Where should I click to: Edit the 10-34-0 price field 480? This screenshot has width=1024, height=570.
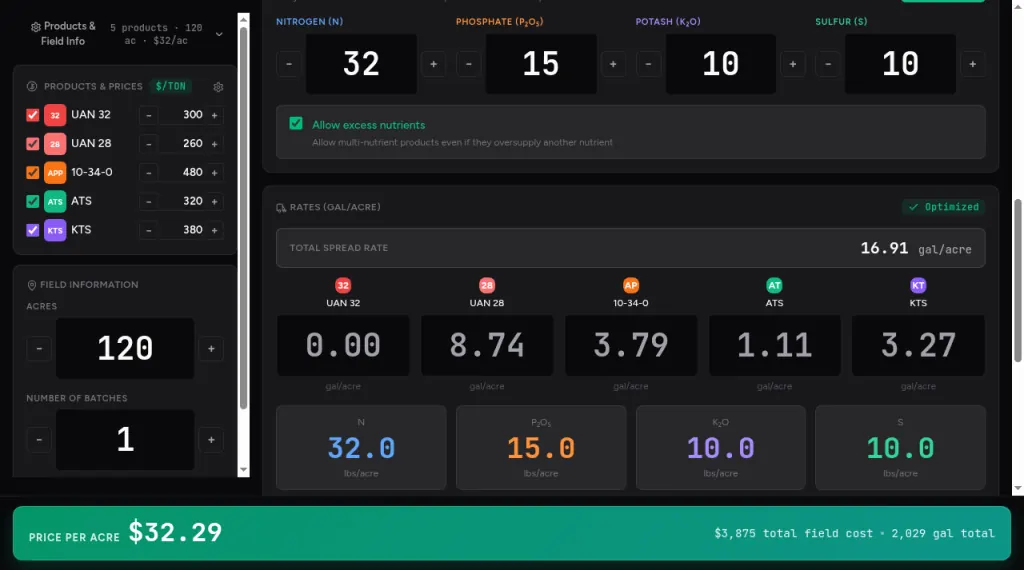[x=182, y=172]
